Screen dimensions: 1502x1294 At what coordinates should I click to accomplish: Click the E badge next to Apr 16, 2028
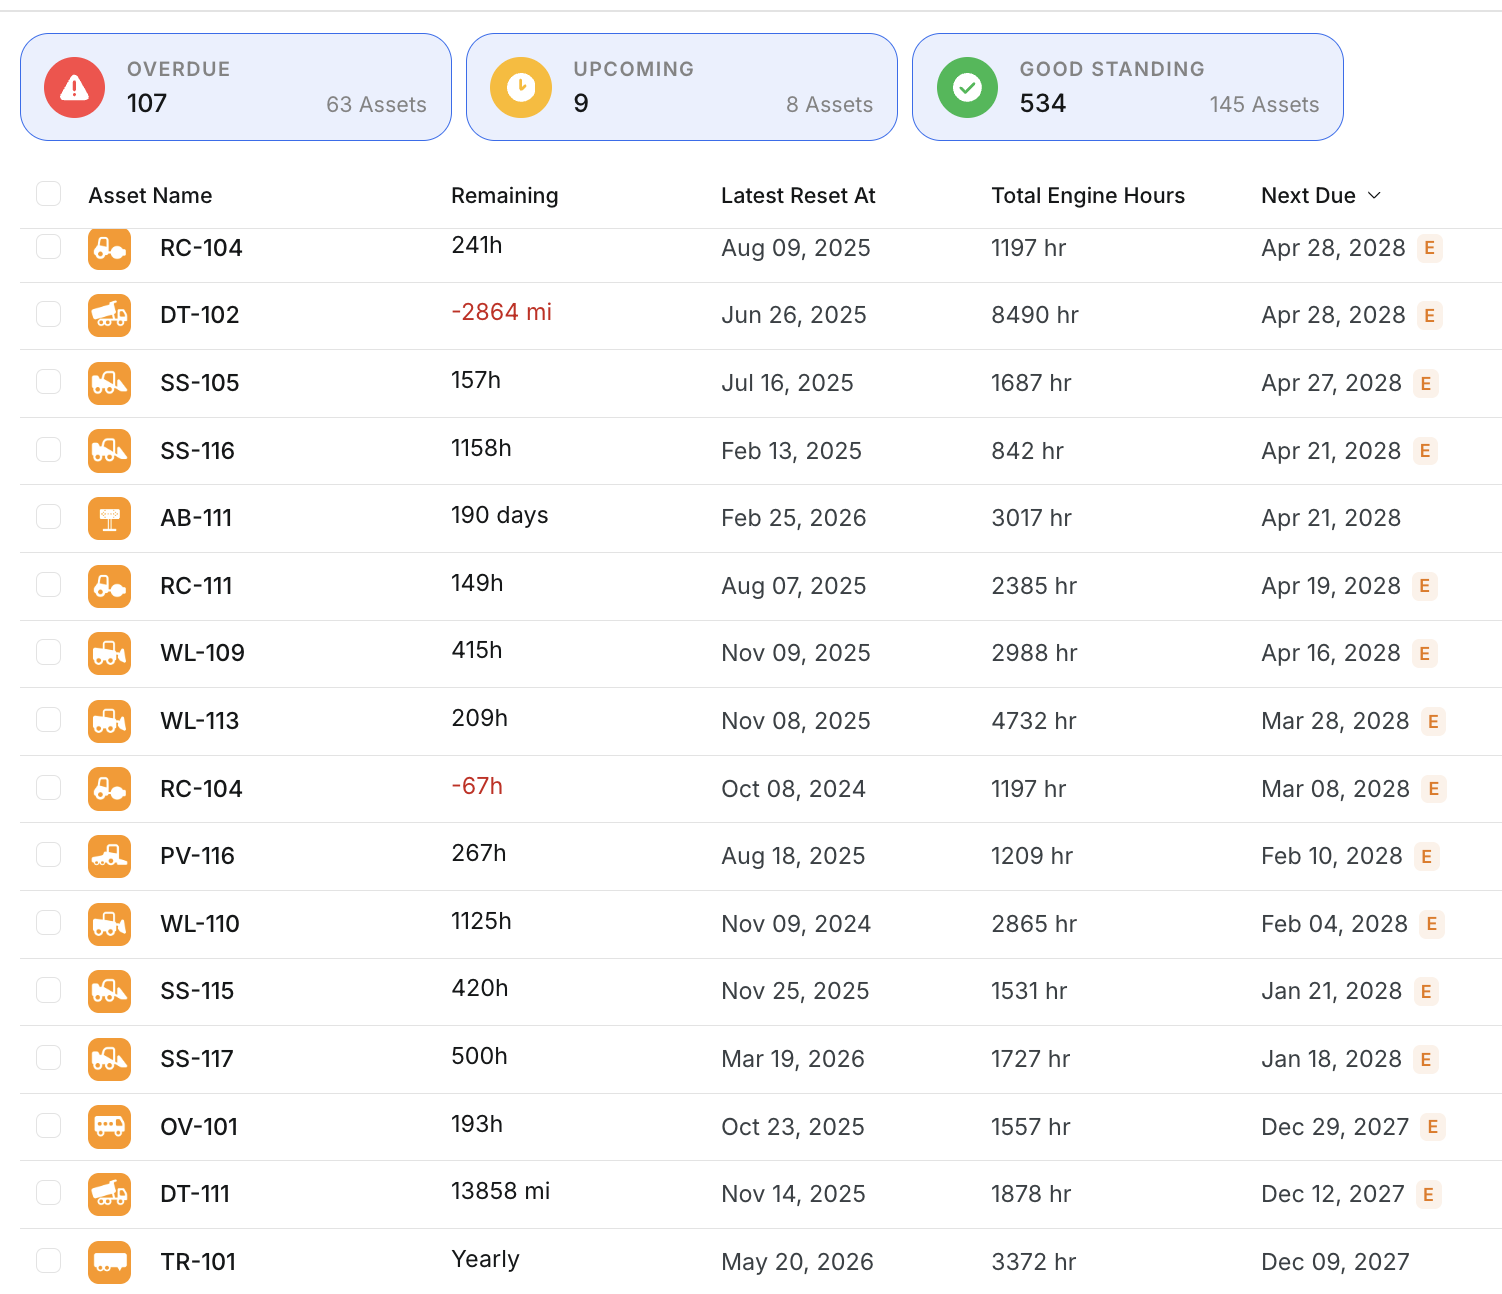click(x=1425, y=654)
